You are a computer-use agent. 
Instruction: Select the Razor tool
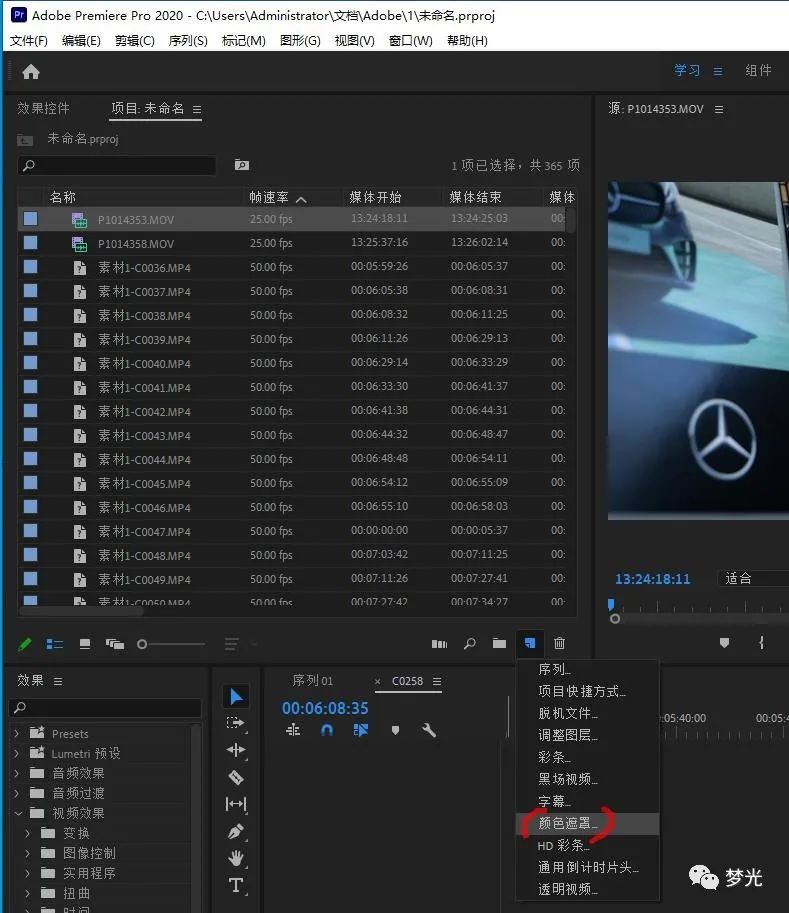coord(236,777)
